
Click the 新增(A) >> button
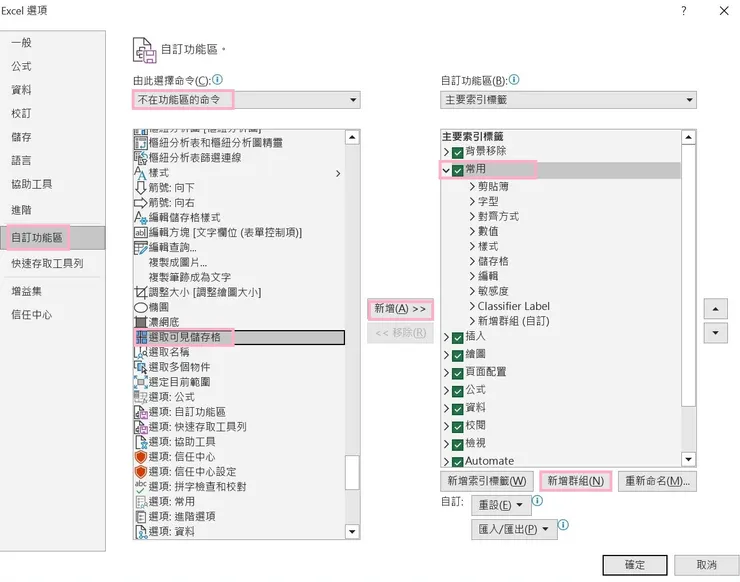[400, 309]
